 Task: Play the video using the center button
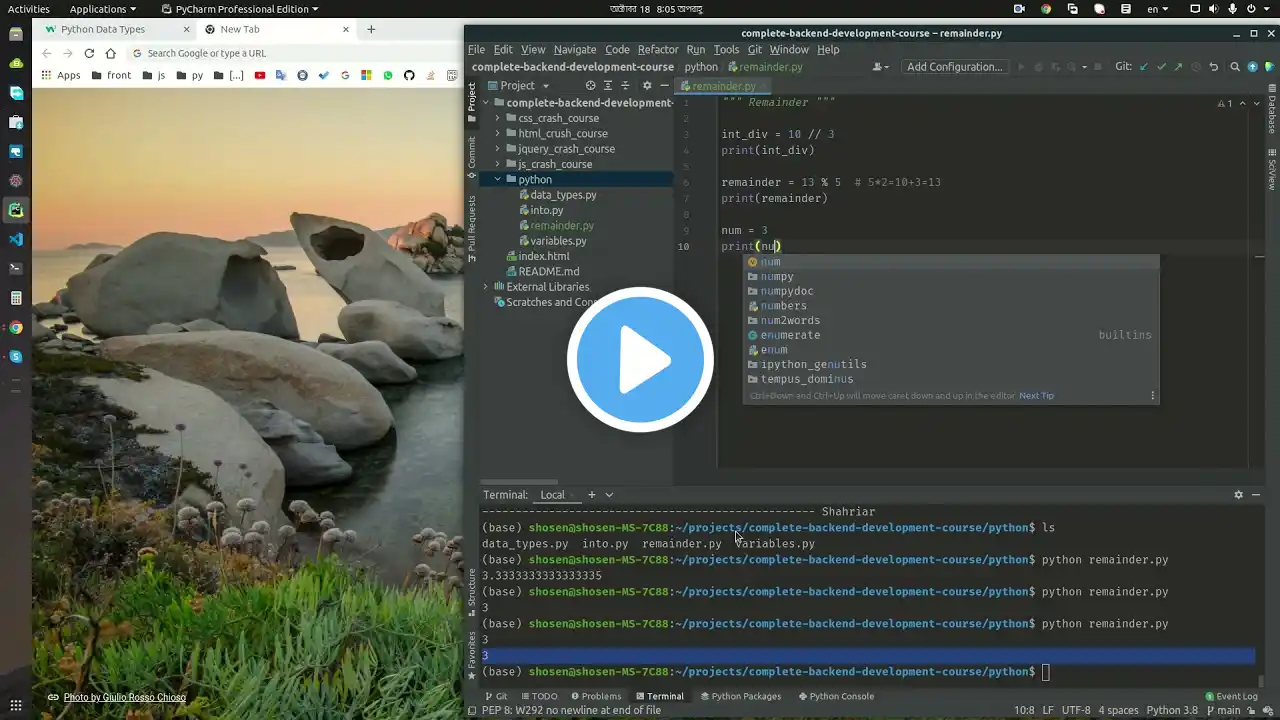coord(640,360)
